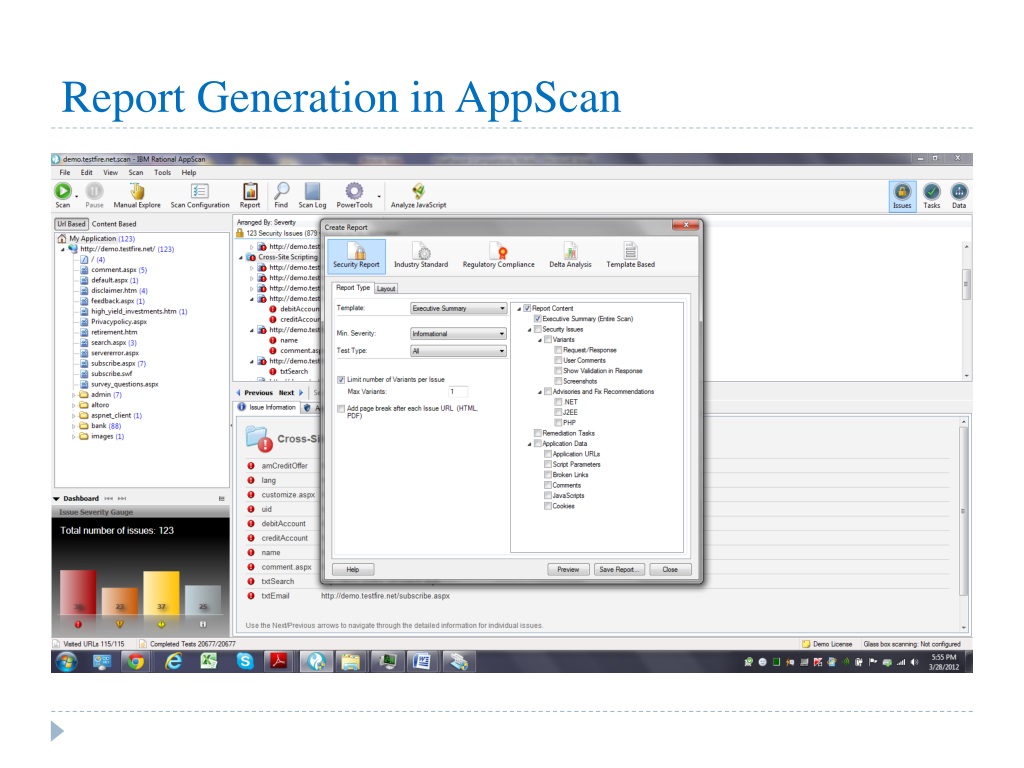Screen dimensions: 1024x768
Task: Click Save Report button
Action: pyautogui.click(x=620, y=569)
